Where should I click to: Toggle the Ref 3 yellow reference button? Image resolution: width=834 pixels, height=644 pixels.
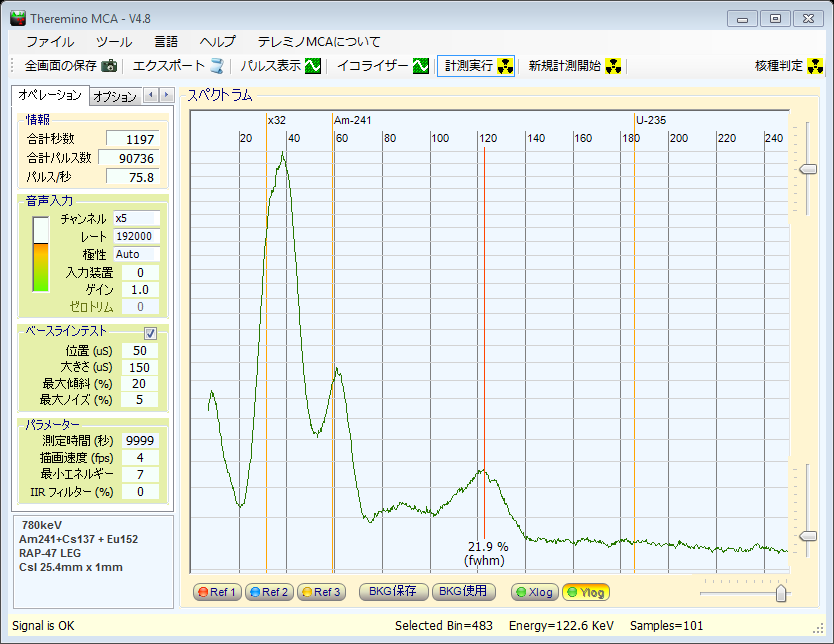pyautogui.click(x=321, y=592)
